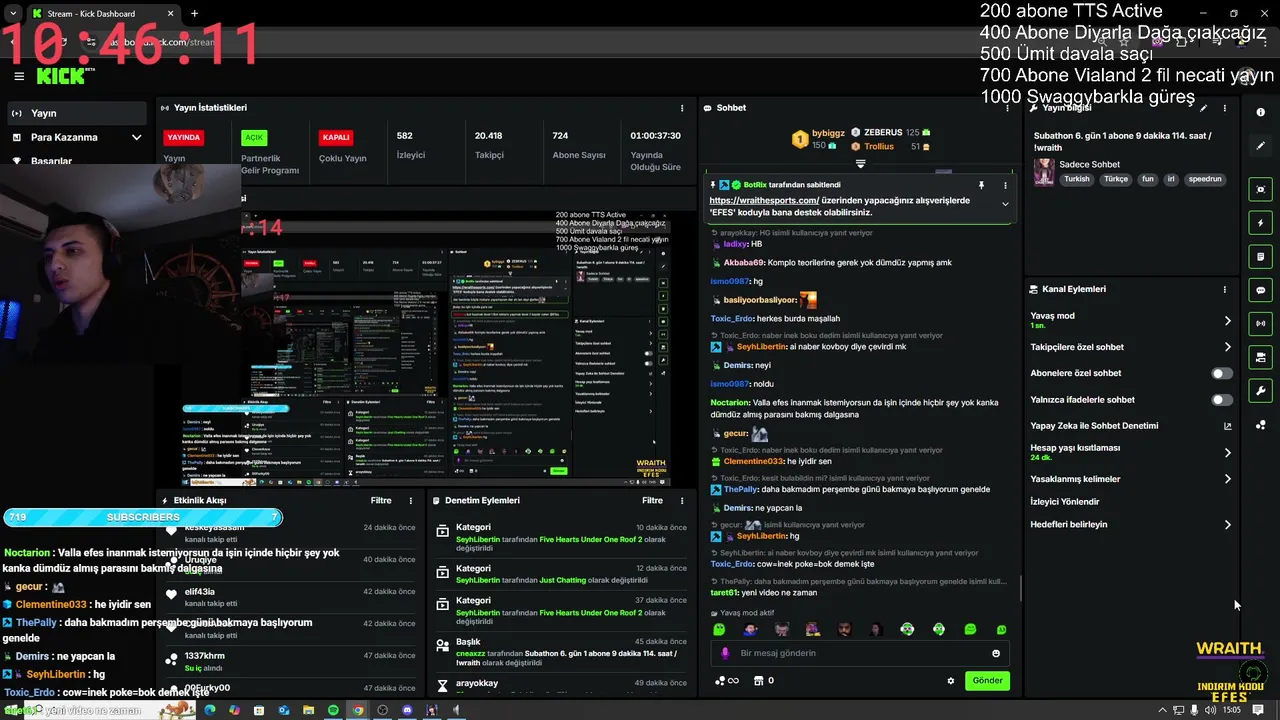
Task: Click the speedrun tag
Action: pos(1205,179)
